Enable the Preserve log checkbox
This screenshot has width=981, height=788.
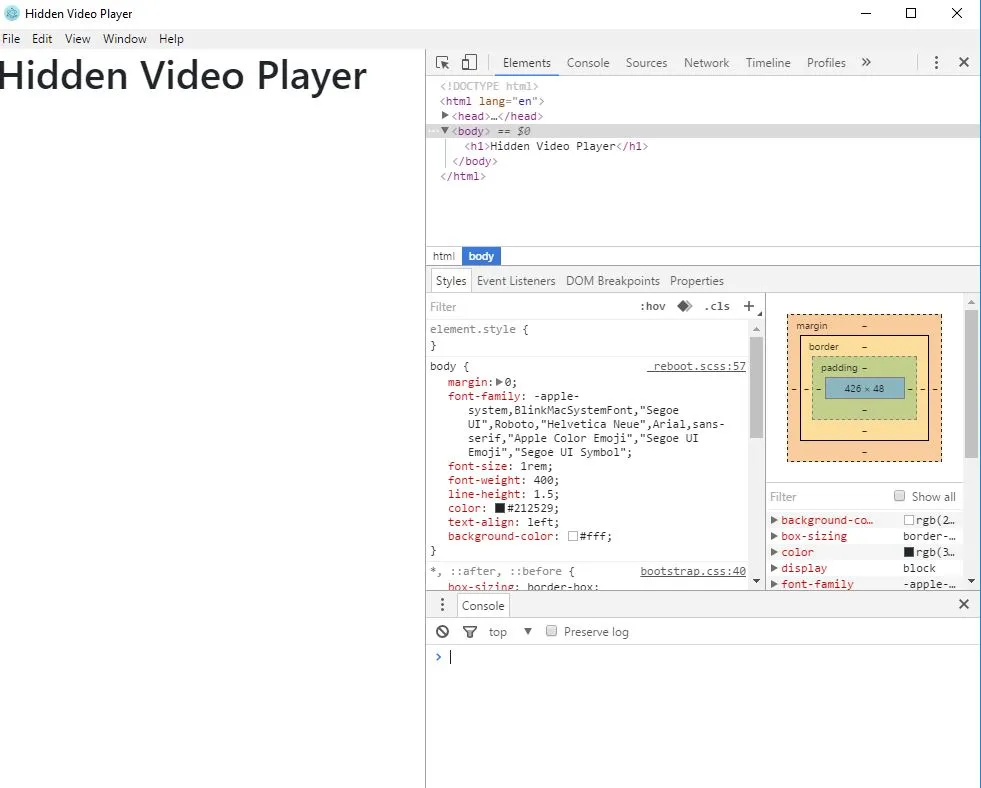coord(551,630)
